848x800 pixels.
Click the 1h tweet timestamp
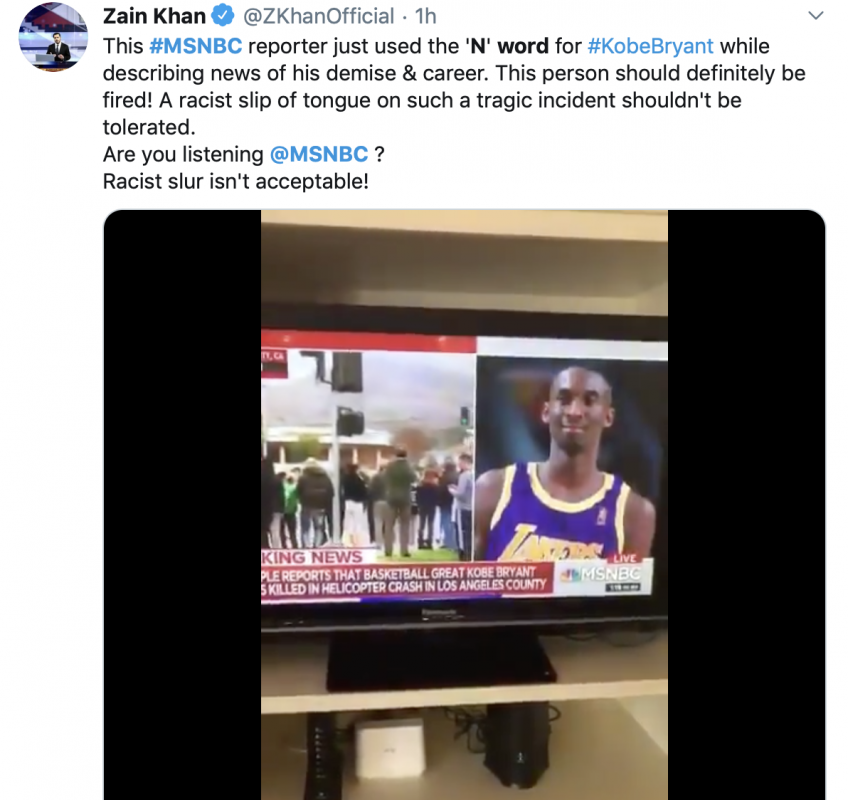pyautogui.click(x=426, y=16)
